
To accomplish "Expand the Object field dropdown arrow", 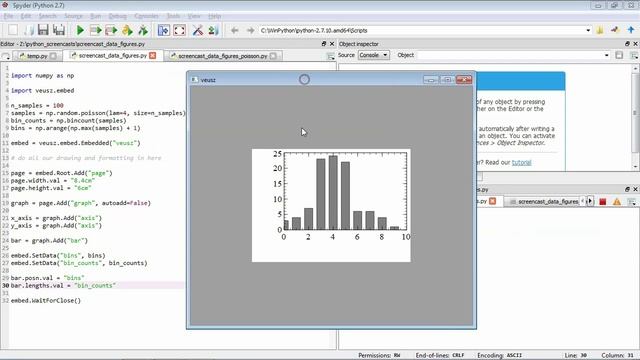I will (607, 55).
